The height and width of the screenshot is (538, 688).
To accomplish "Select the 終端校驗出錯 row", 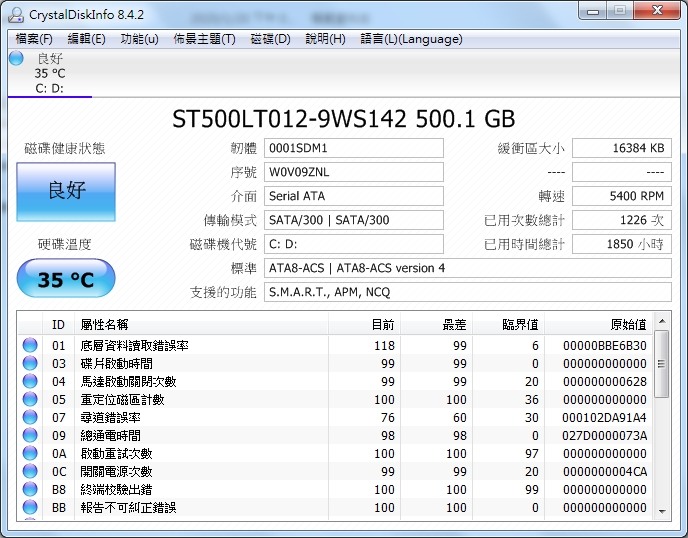I will (335, 489).
